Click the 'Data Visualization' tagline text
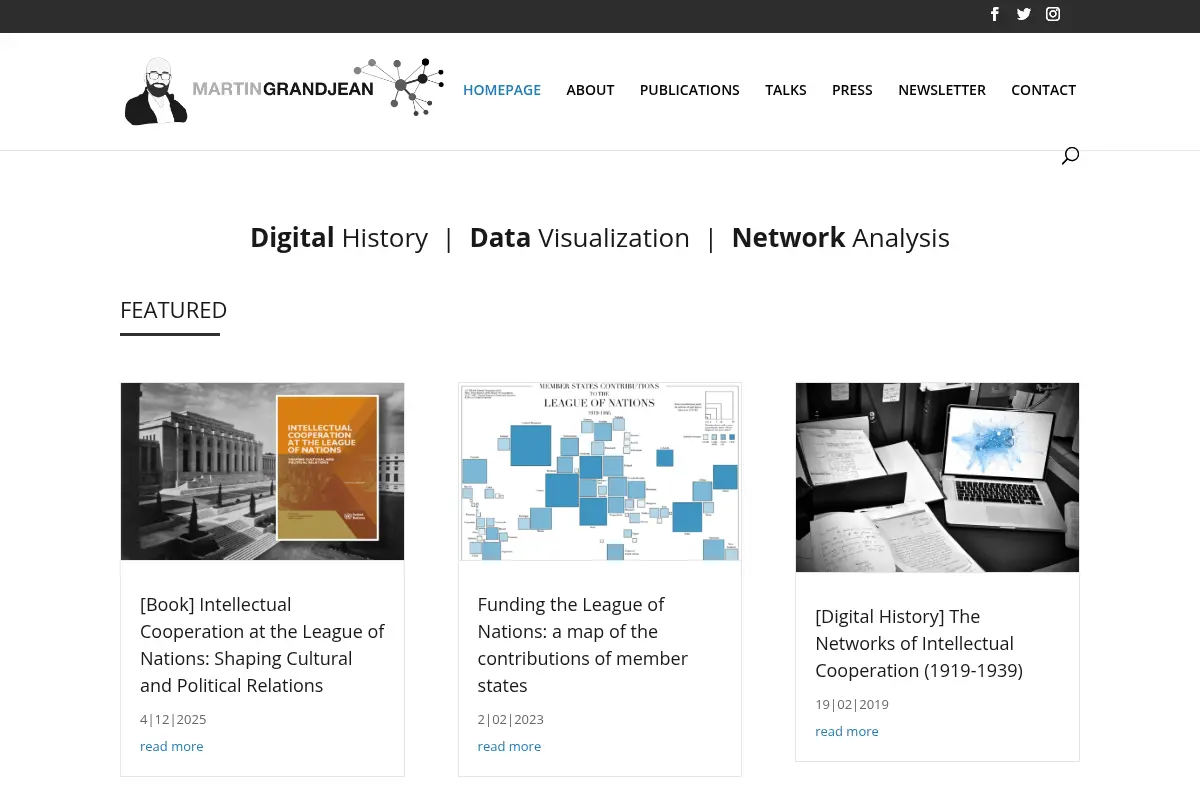This screenshot has height=800, width=1200. point(580,238)
